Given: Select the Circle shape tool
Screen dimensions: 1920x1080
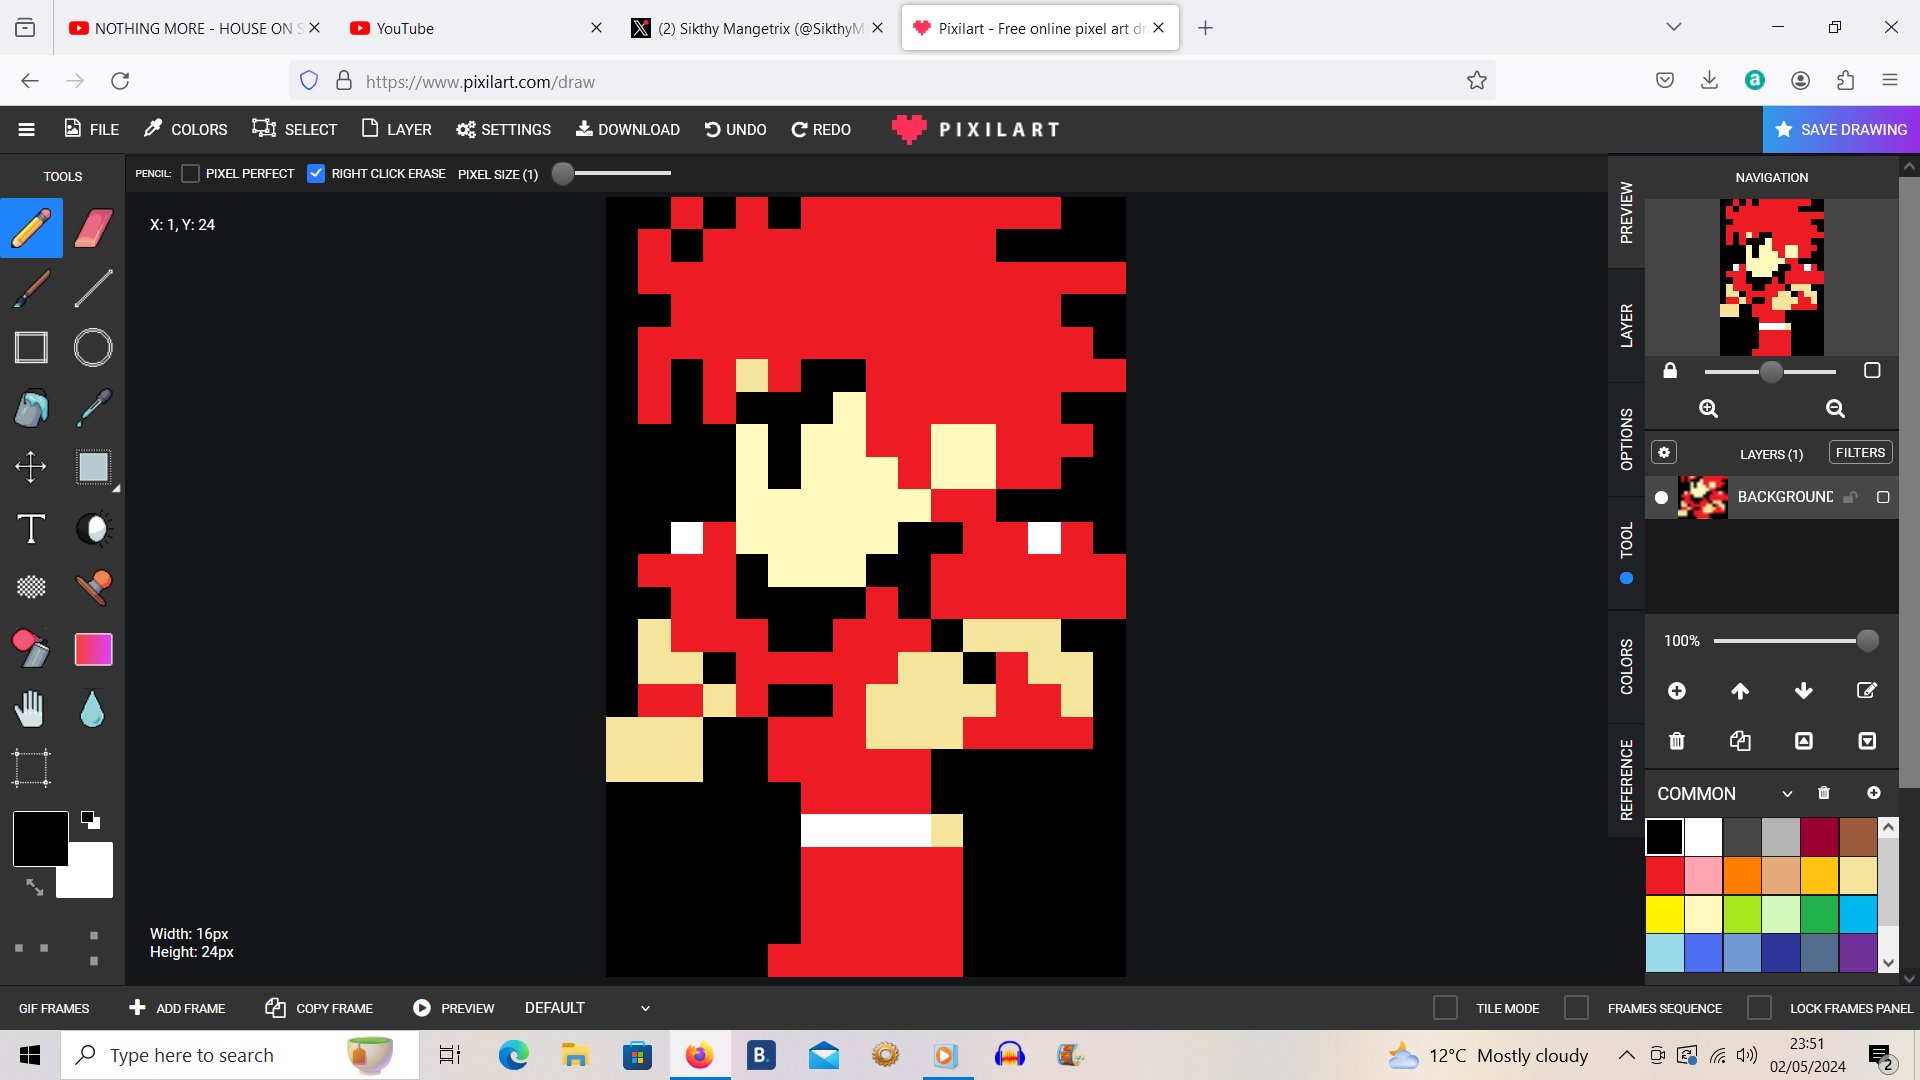Looking at the screenshot, I should (93, 348).
